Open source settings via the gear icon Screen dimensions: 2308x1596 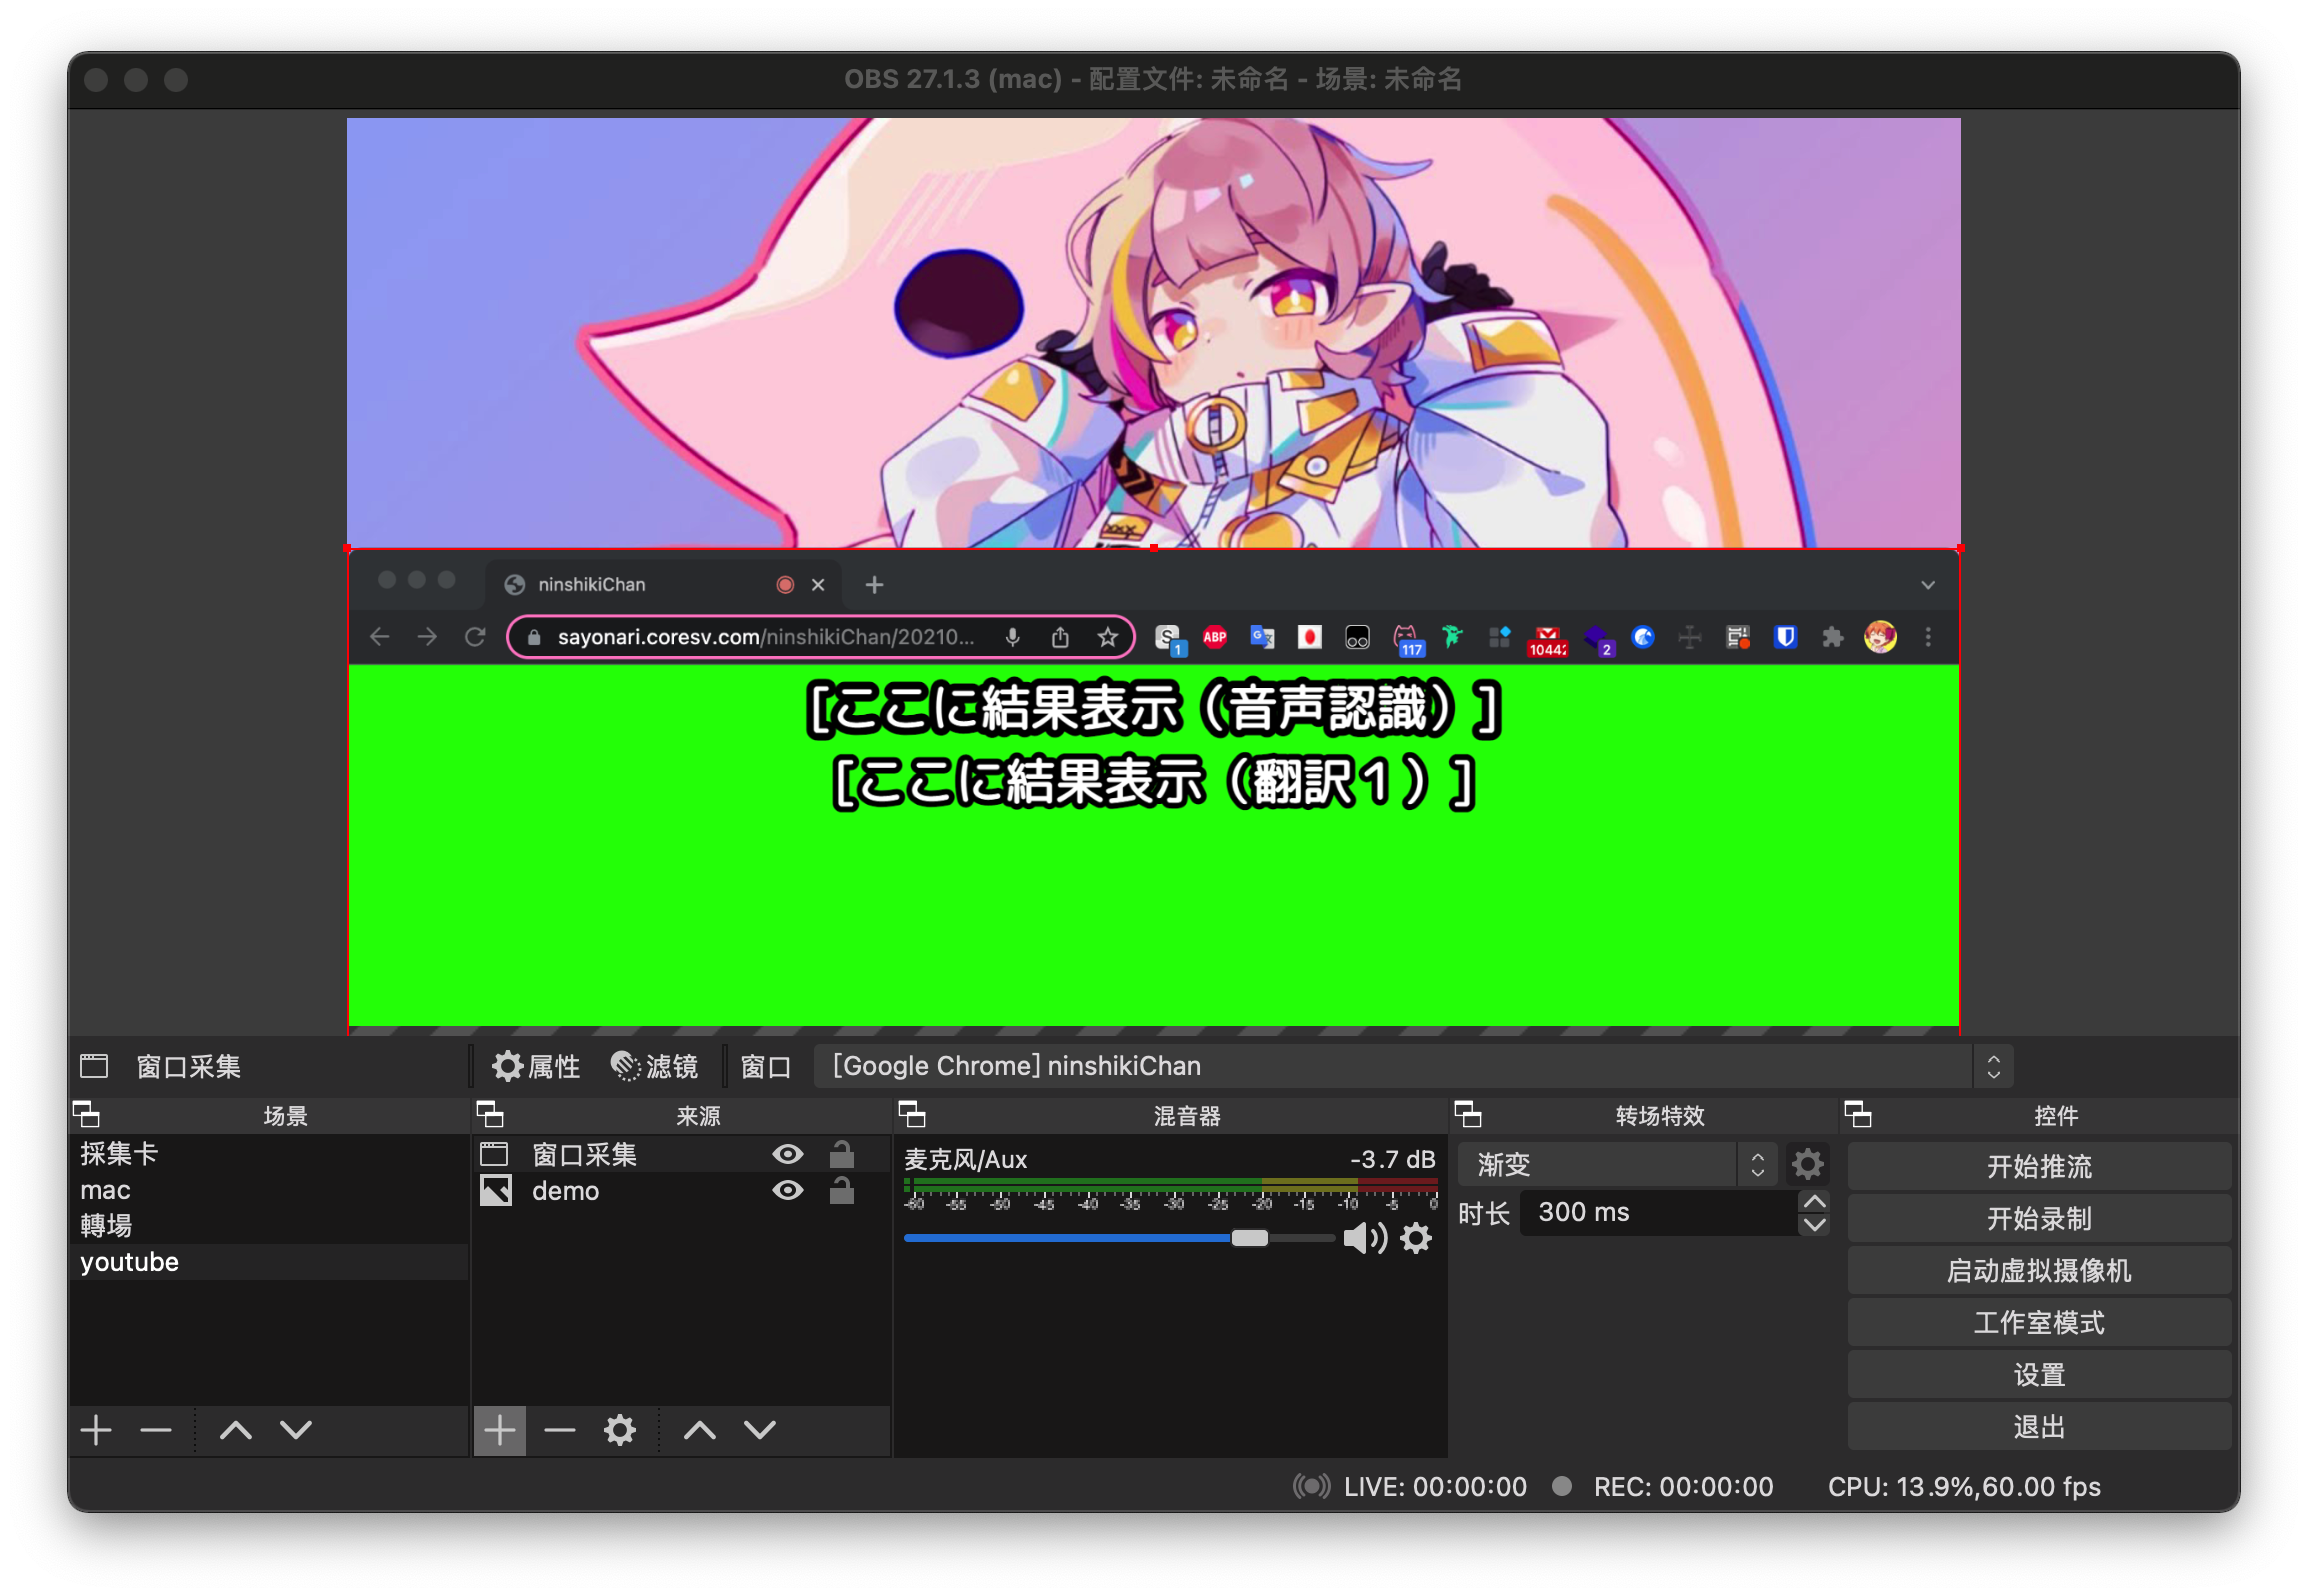point(620,1429)
